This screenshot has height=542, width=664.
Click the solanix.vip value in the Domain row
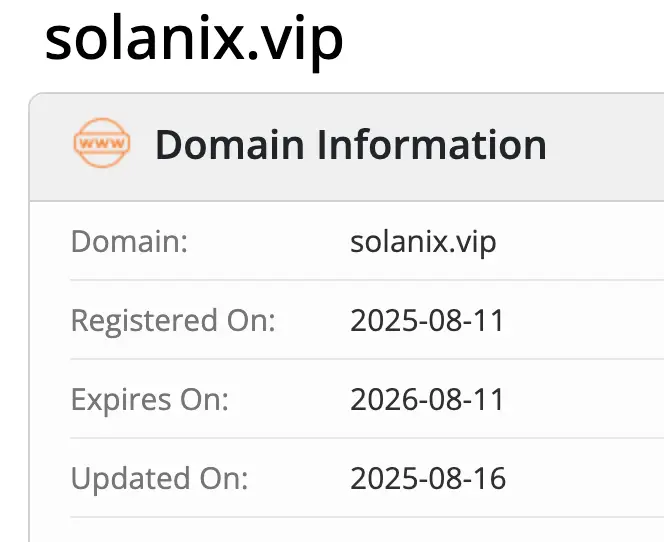[423, 242]
